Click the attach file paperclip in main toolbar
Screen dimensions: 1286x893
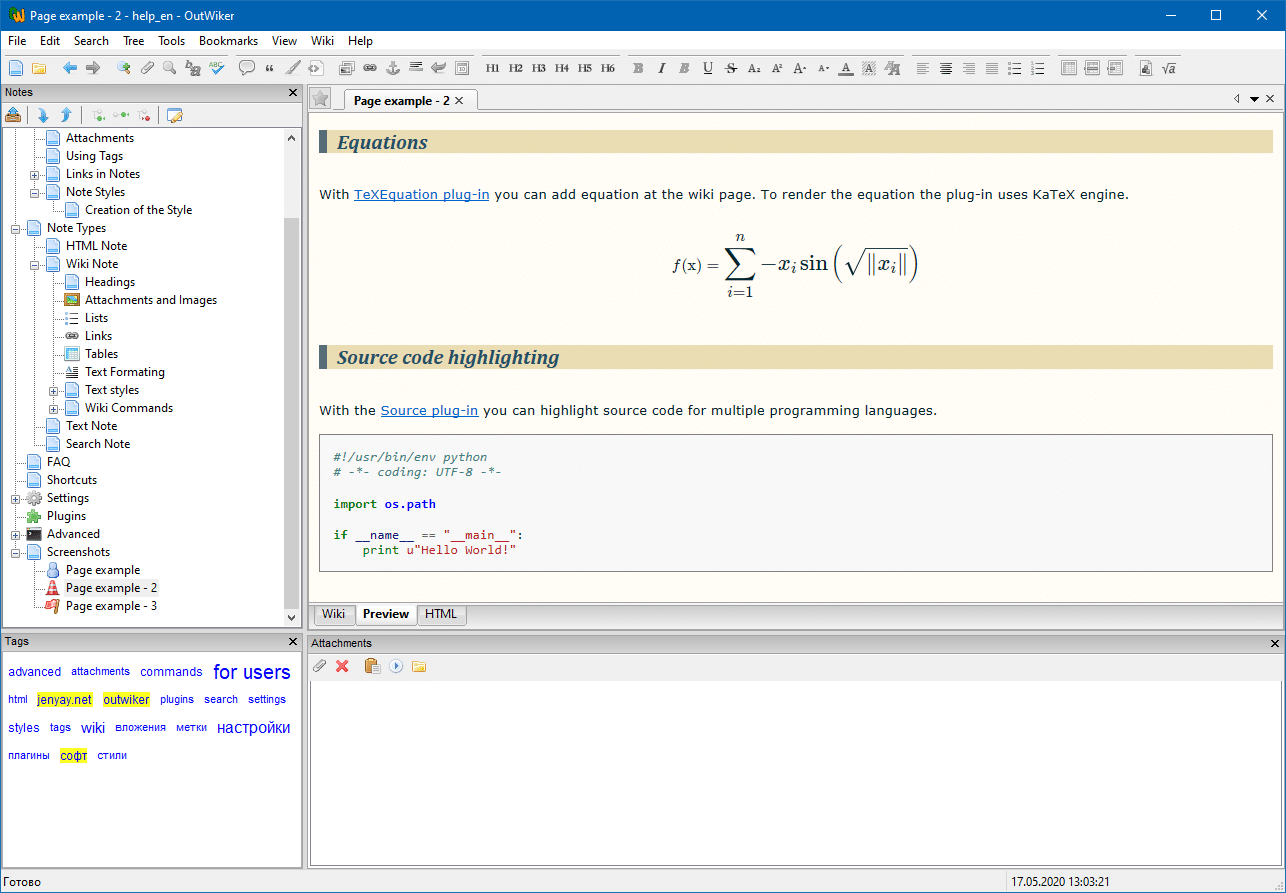coord(147,68)
